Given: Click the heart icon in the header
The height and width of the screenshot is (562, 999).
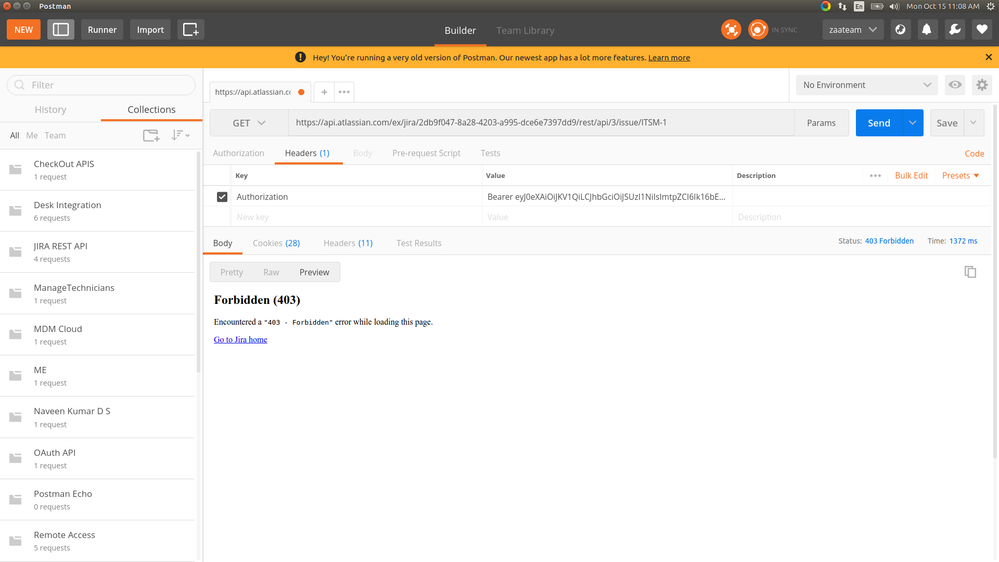Looking at the screenshot, I should coord(982,30).
